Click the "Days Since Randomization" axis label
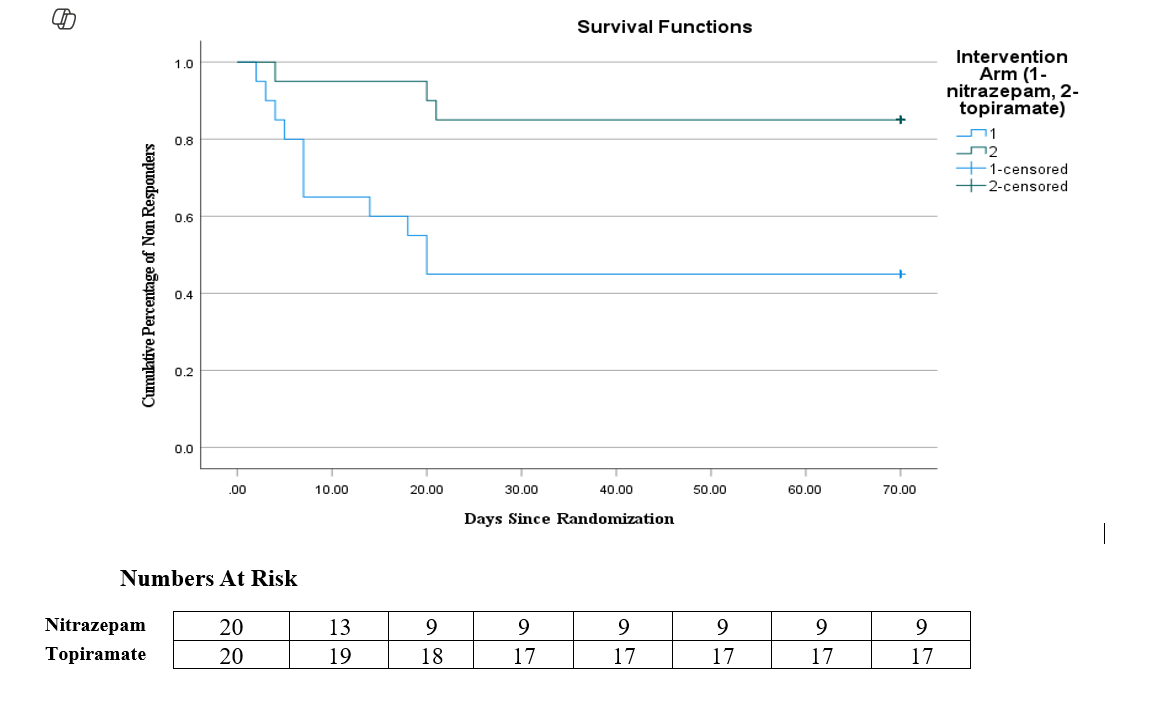The height and width of the screenshot is (705, 1149). 568,519
